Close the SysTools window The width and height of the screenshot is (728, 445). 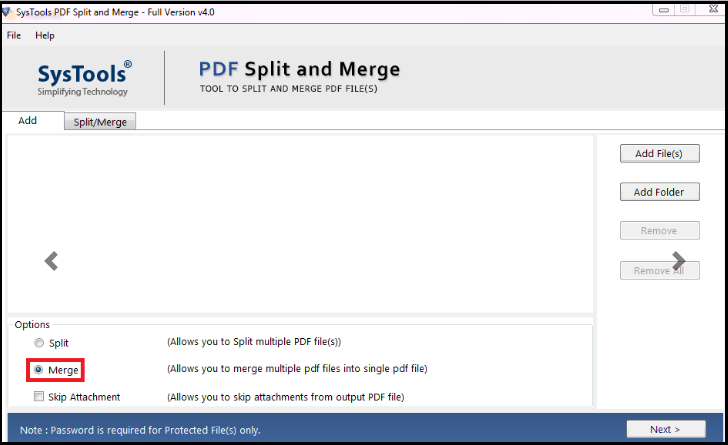[714, 9]
